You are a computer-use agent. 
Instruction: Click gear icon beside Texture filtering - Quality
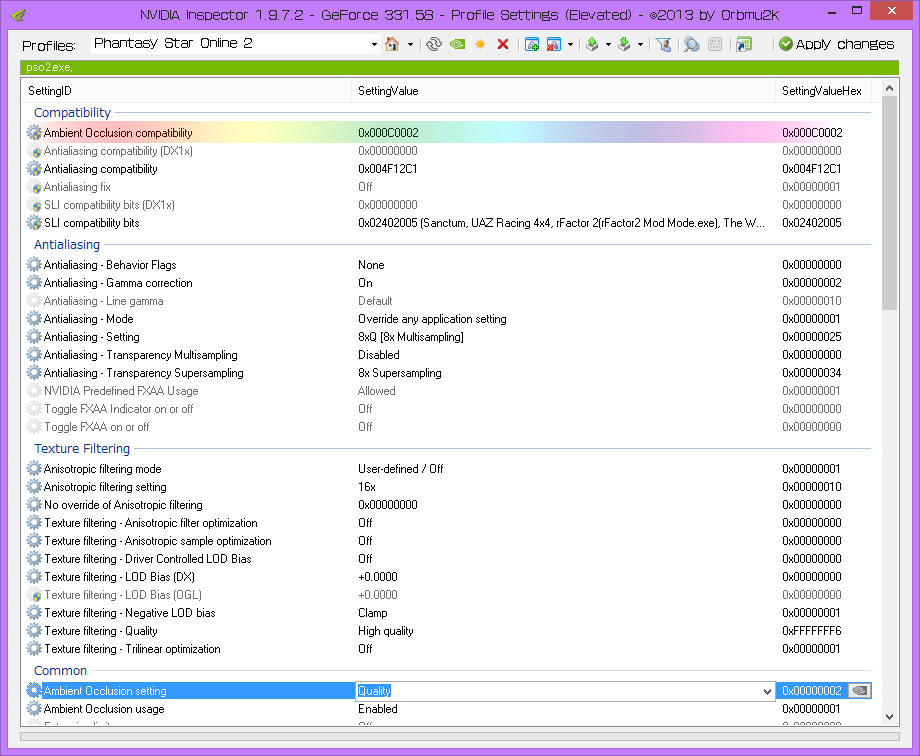click(34, 630)
